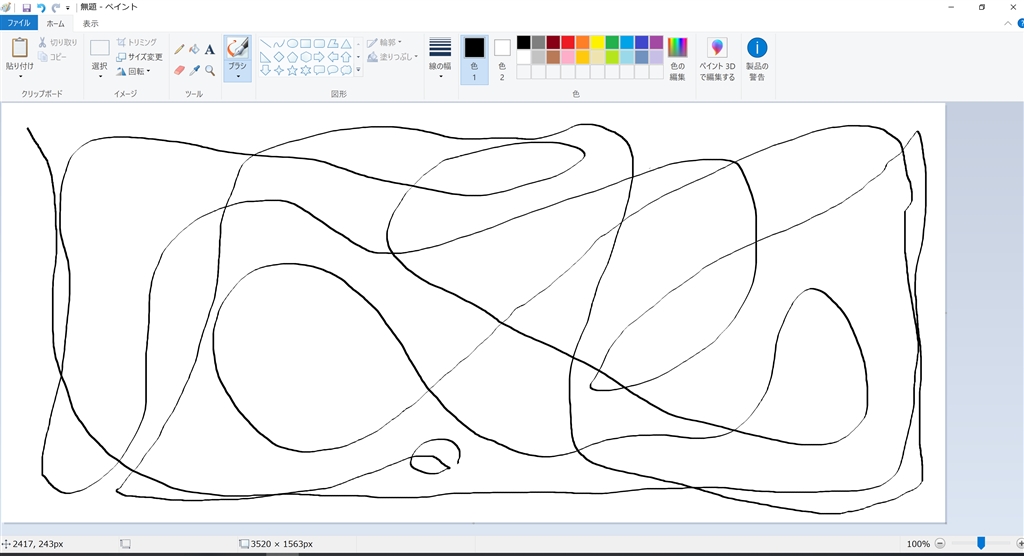Viewport: 1024px width, 556px height.
Task: Select the Pencil tool
Action: [179, 49]
